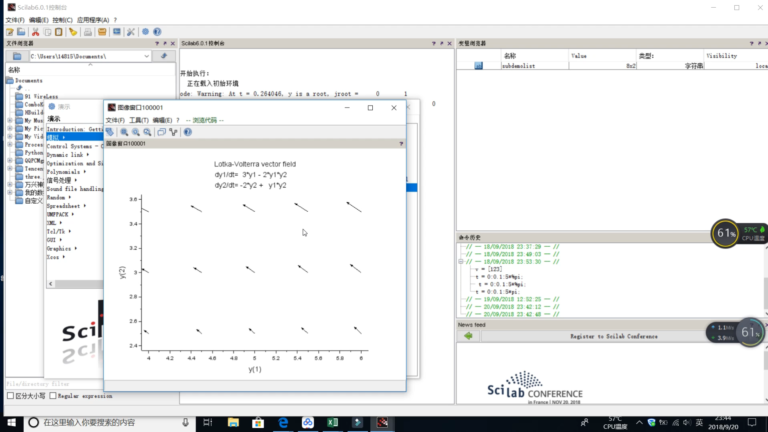768x432 pixels.
Task: Click the 浏览代码 link in figure window
Action: 205,120
